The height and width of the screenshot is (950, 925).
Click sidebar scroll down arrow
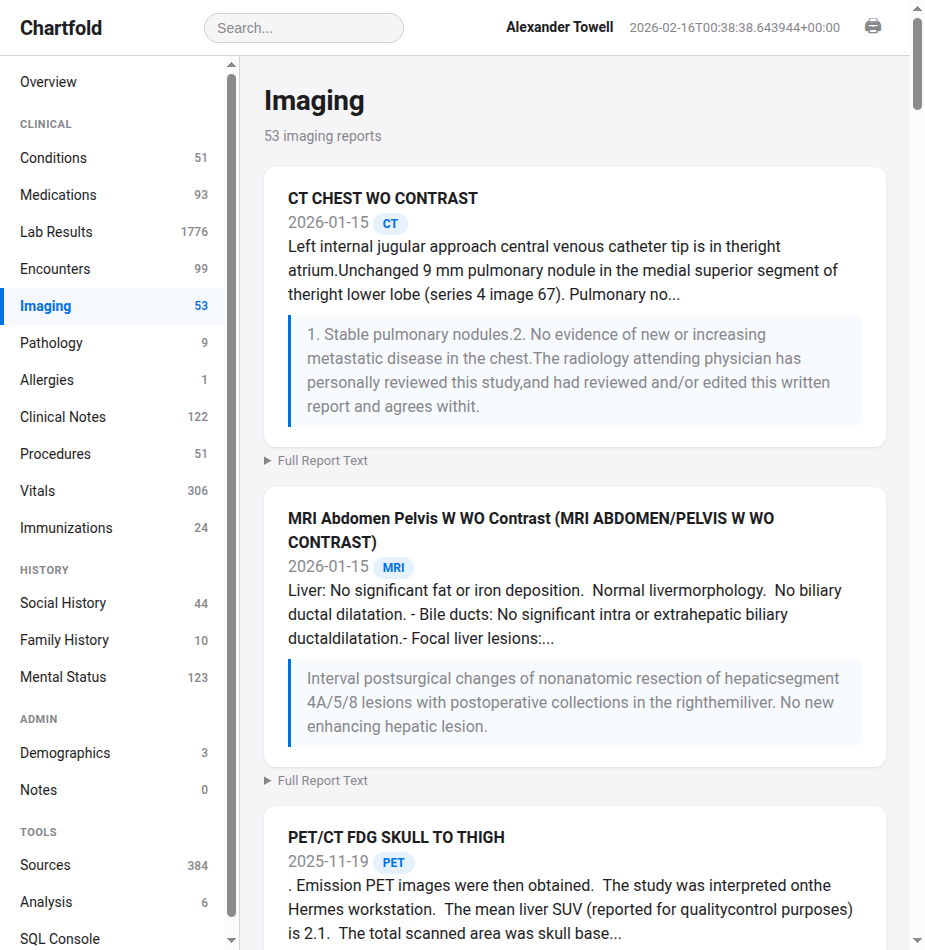tap(232, 940)
